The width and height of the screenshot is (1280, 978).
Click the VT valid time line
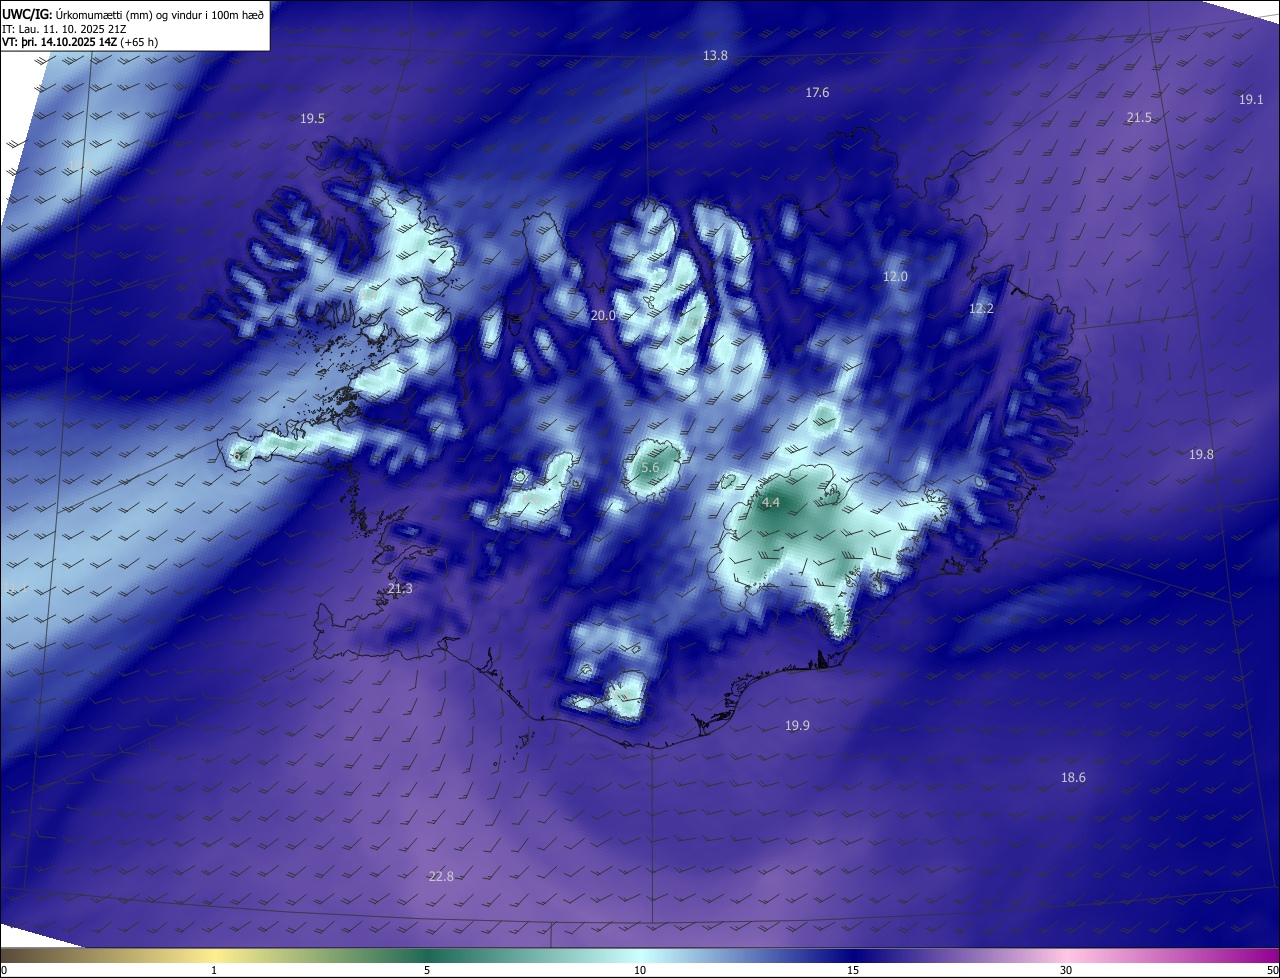pyautogui.click(x=80, y=42)
